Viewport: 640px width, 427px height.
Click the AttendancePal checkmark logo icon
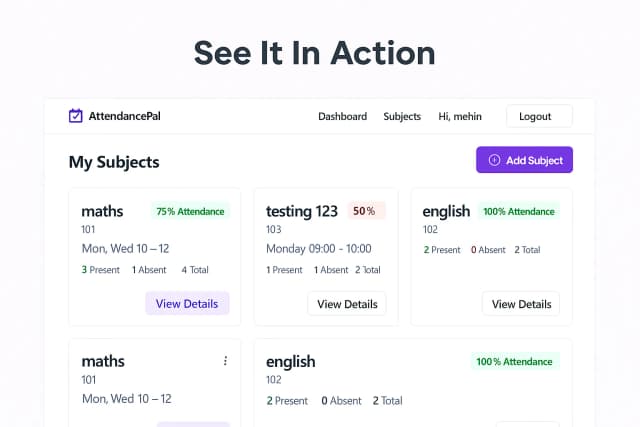pos(75,116)
